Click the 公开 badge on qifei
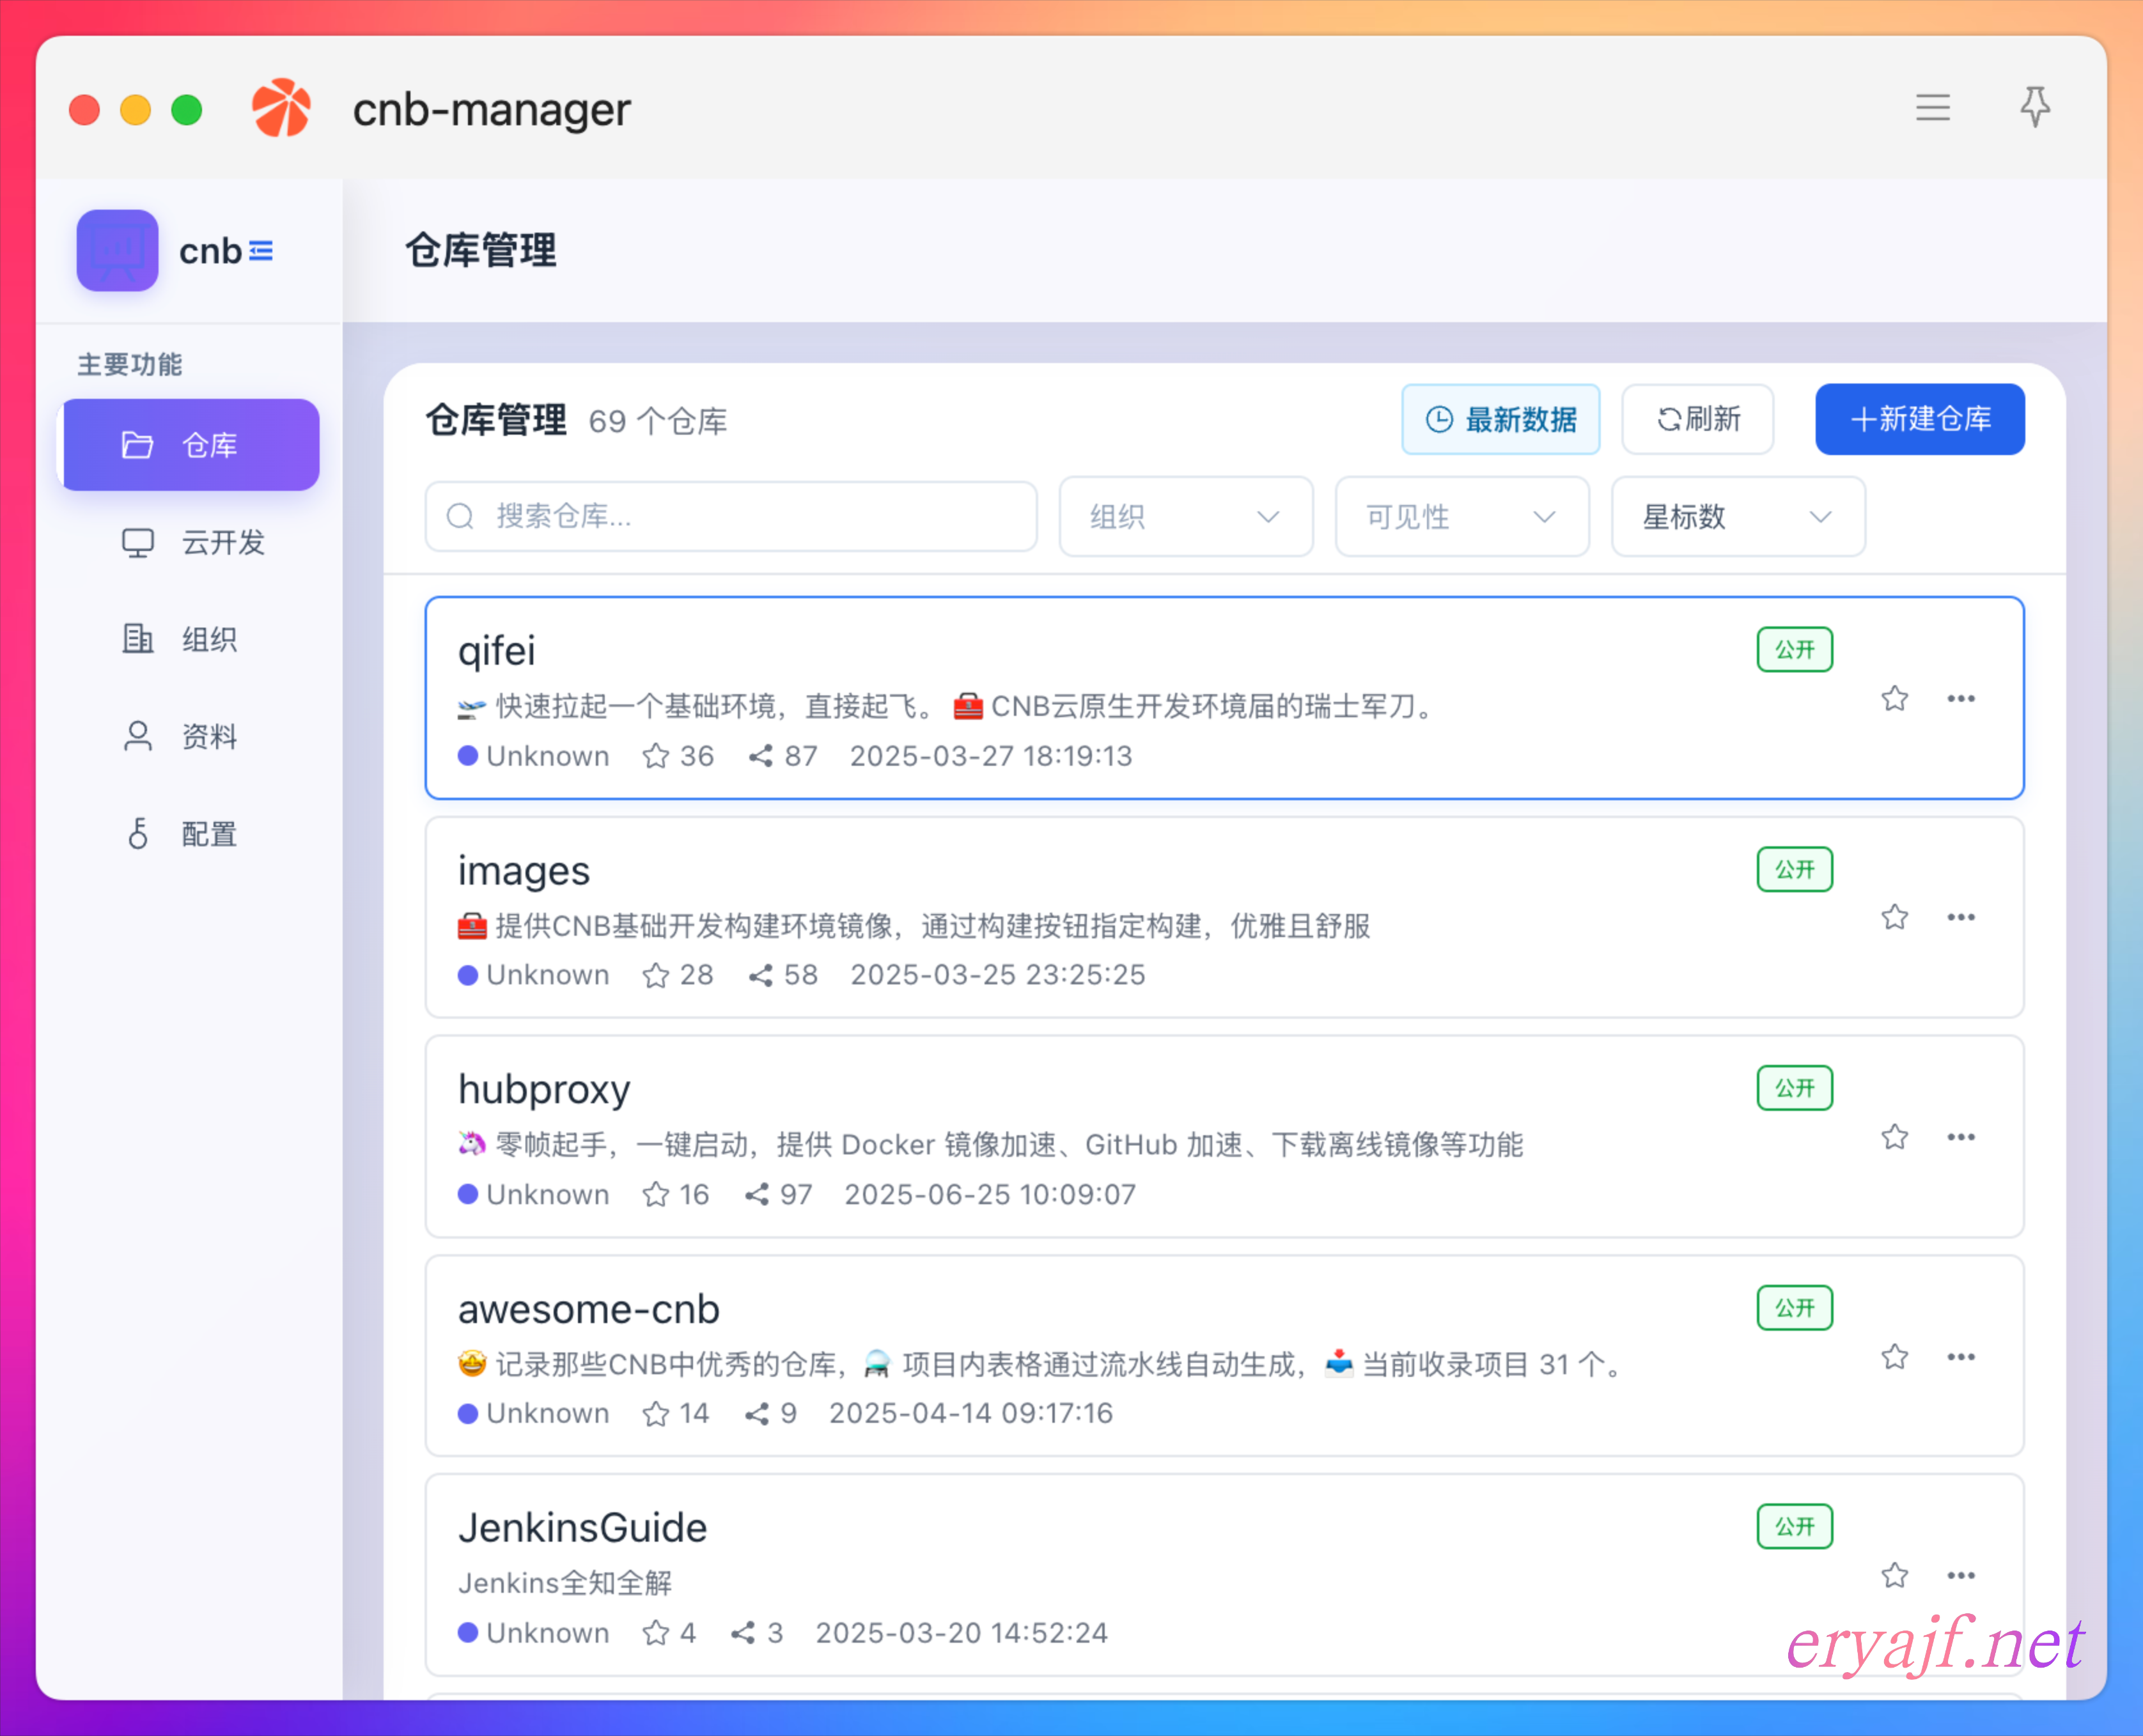The image size is (2143, 1736). (x=1794, y=651)
